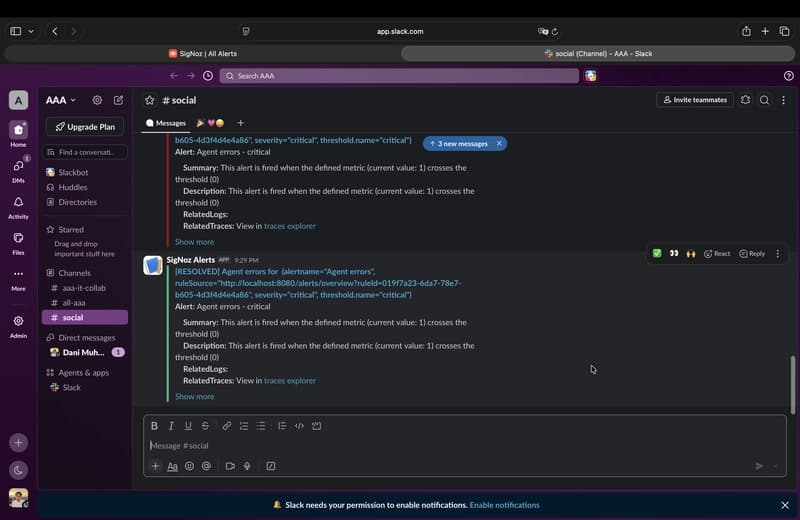Toggle bold formatting in message composer
Screen dimensions: 800x520
[x=154, y=426]
